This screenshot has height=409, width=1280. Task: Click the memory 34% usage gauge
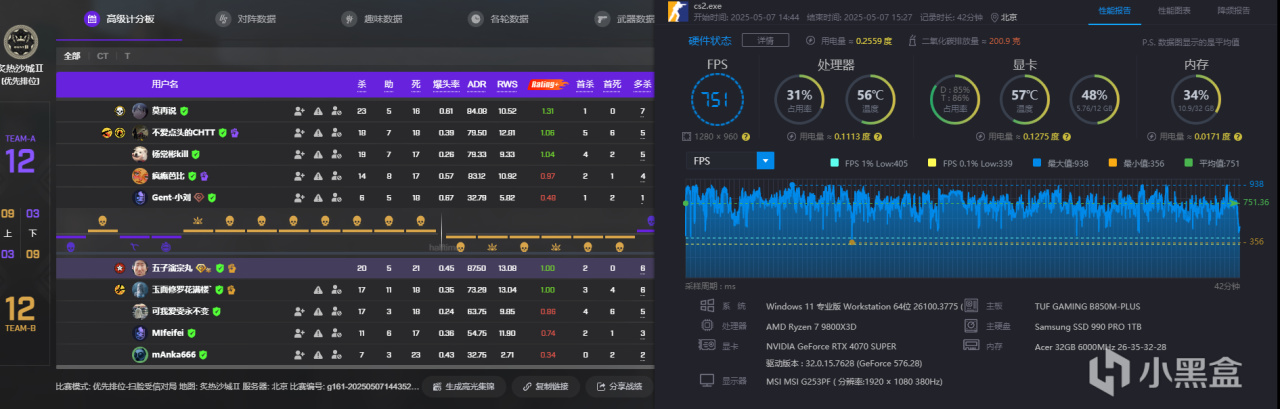click(1195, 99)
